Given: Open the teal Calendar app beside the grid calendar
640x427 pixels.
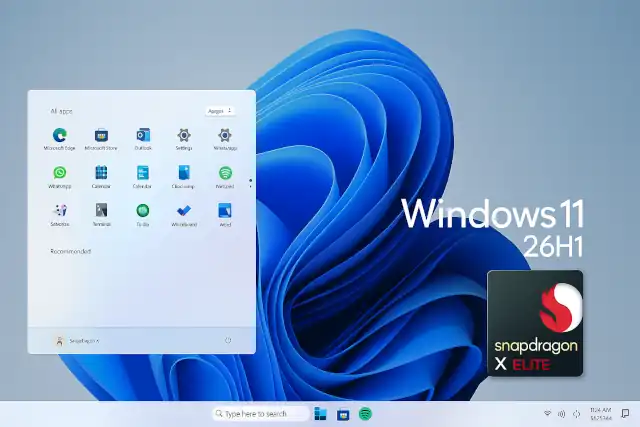Looking at the screenshot, I should tap(142, 177).
